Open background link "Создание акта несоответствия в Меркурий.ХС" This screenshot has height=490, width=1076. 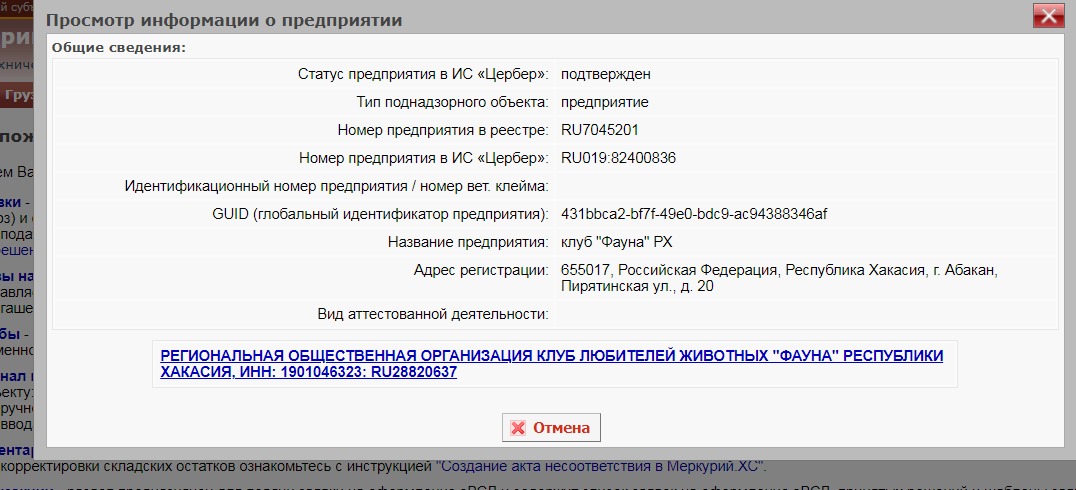pos(599,467)
